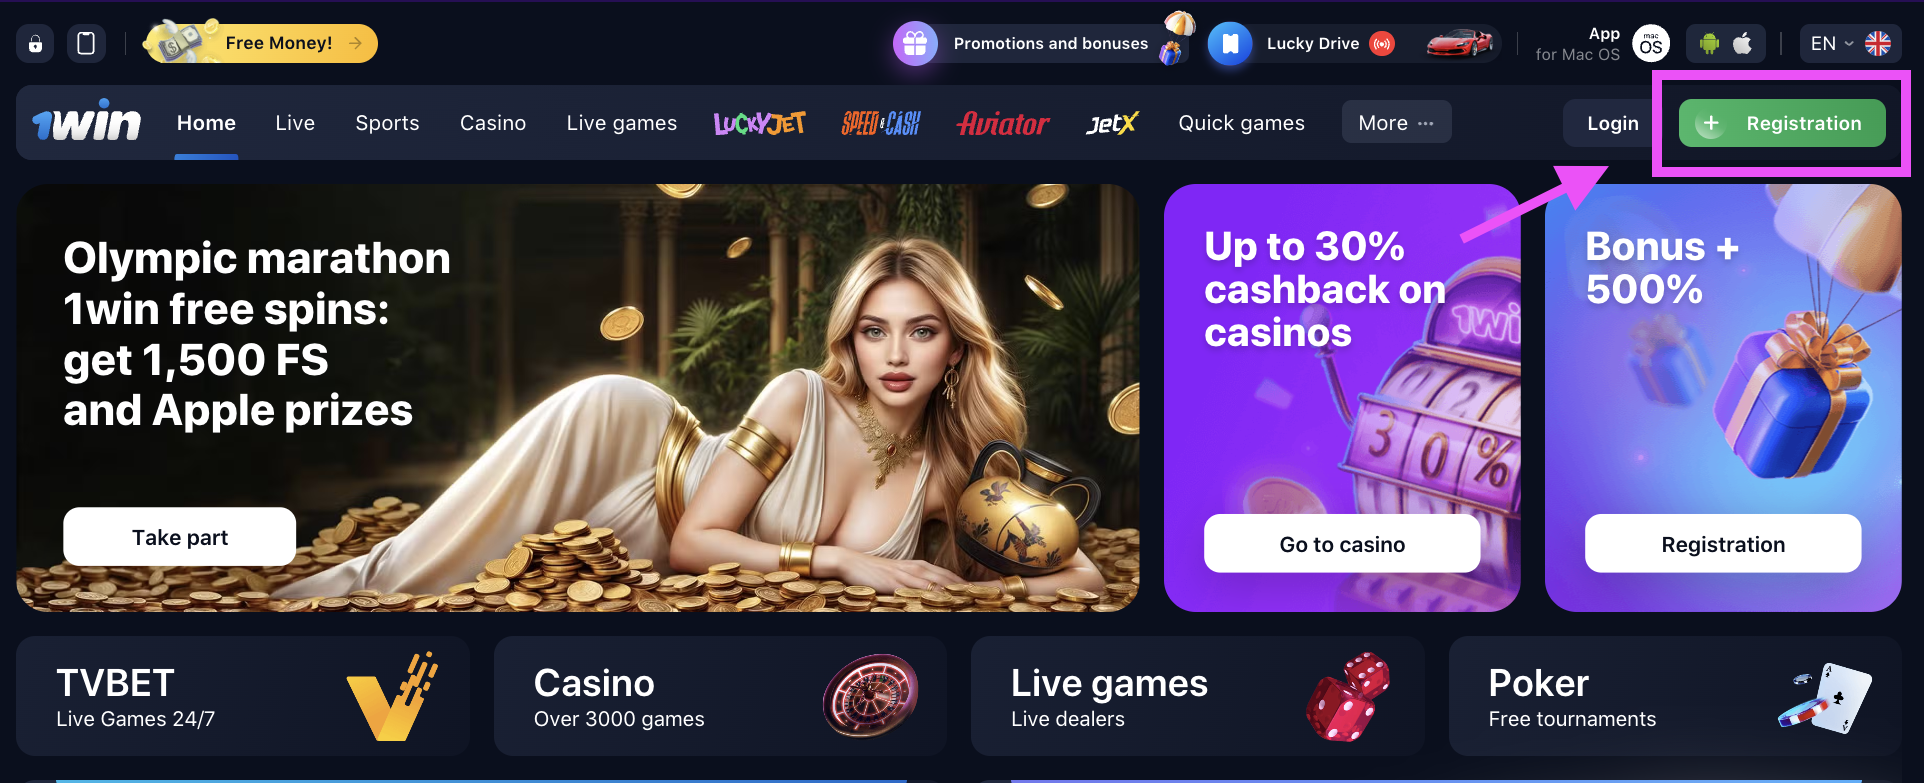Open the Poker Free tournaments tile
Viewport: 1924px width, 783px height.
pos(1675,696)
